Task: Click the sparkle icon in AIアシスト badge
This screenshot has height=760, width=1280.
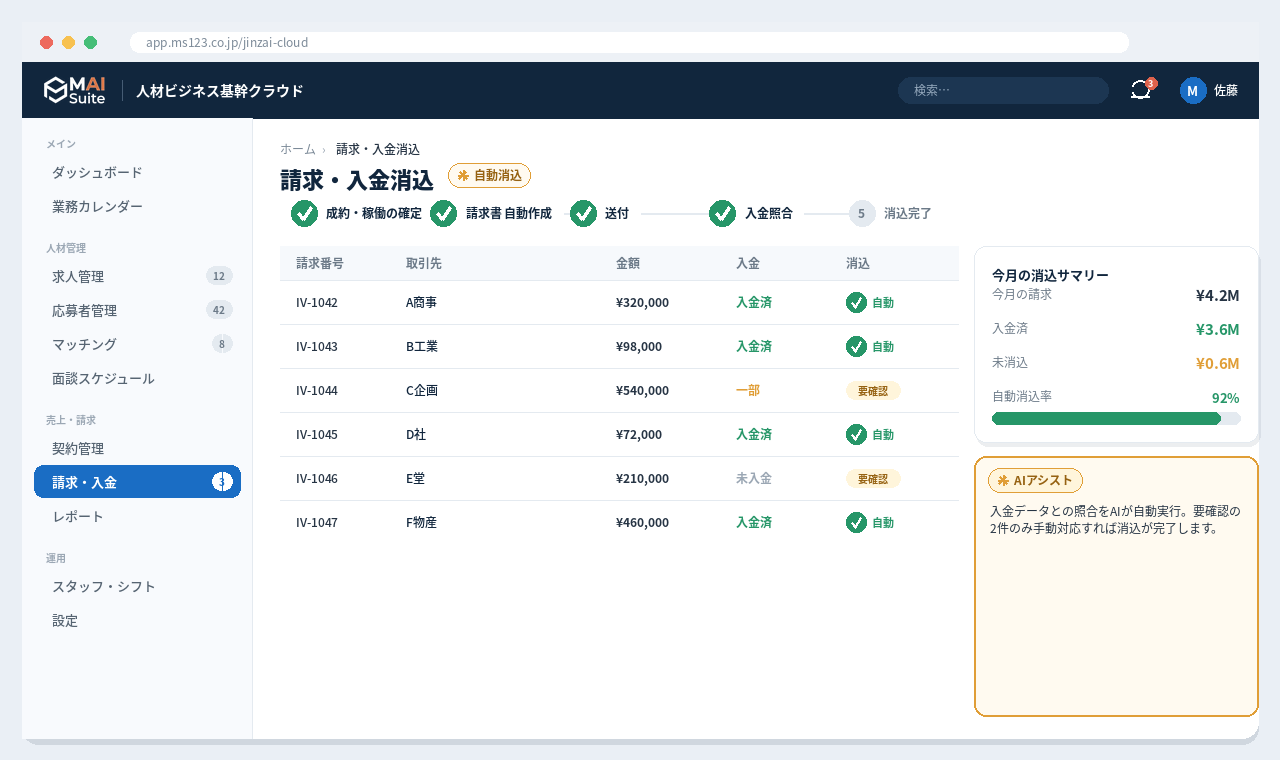Action: pos(1003,480)
